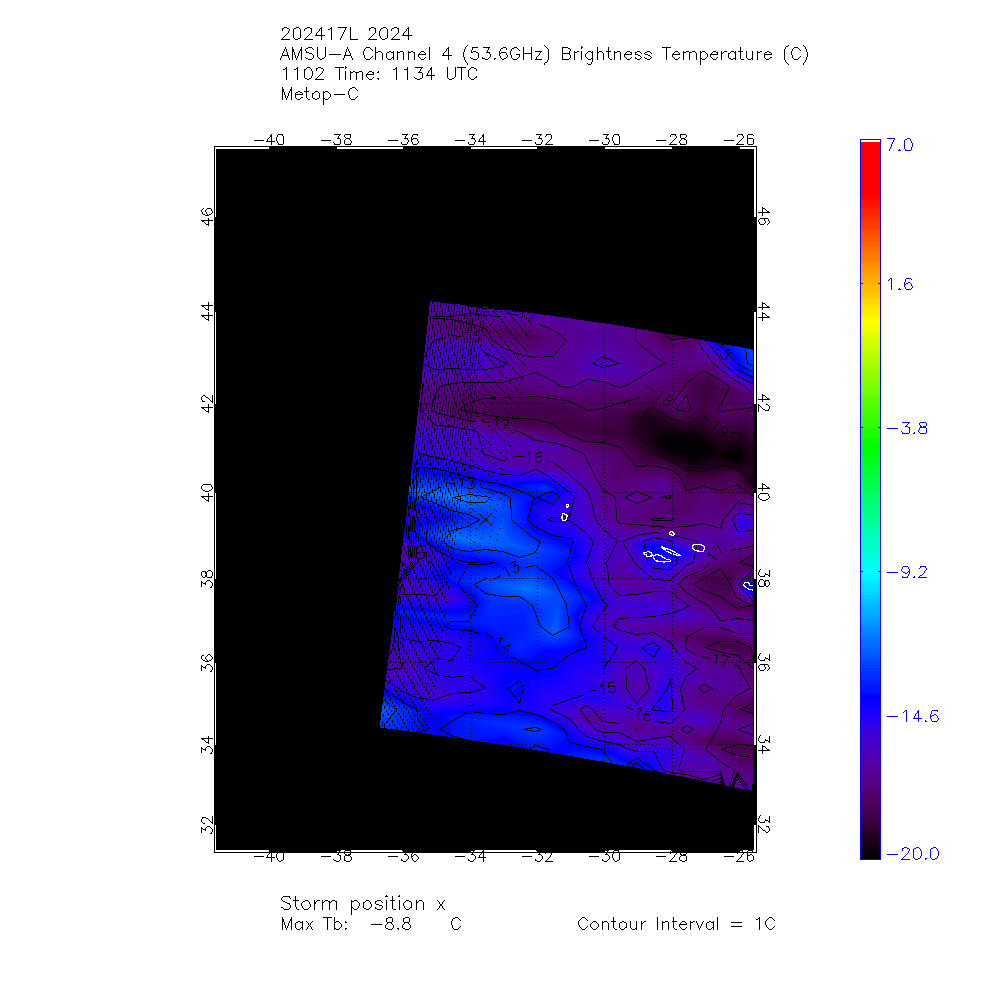The image size is (1000, 1000).
Task: Click the bottom axis longitude label "-26"
Action: click(x=739, y=857)
